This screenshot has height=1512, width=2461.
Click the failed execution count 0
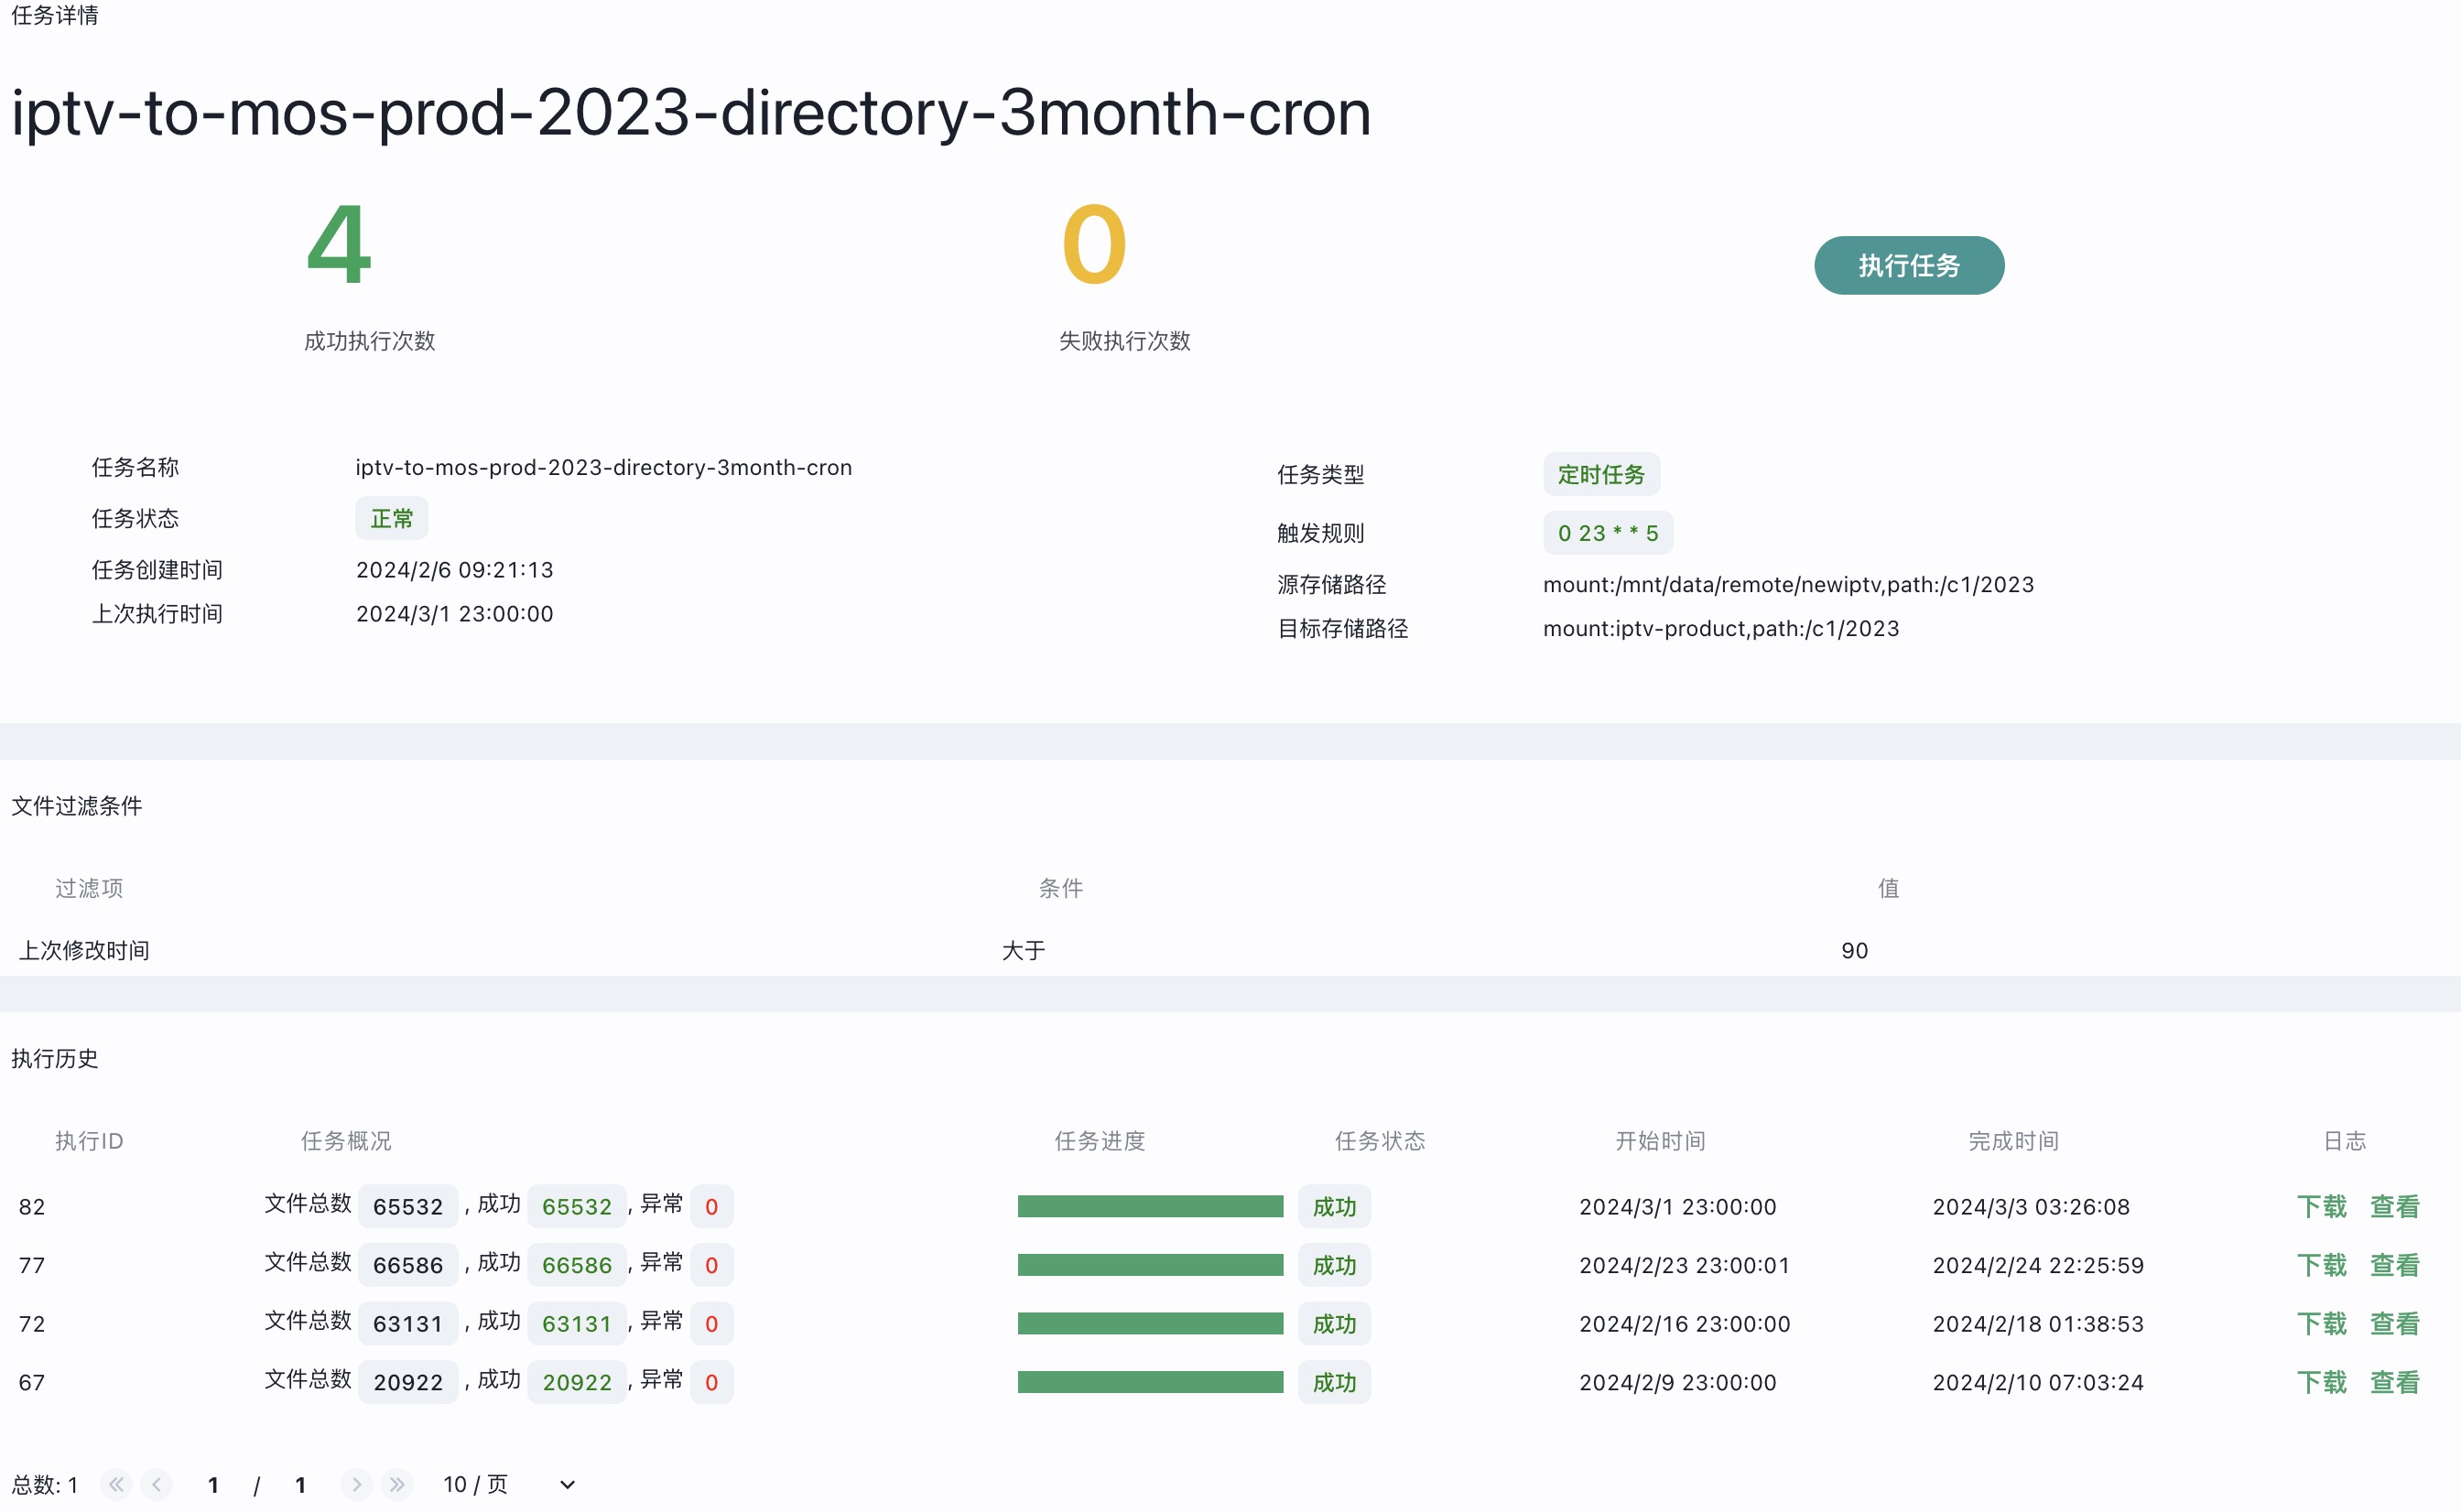[x=1094, y=244]
